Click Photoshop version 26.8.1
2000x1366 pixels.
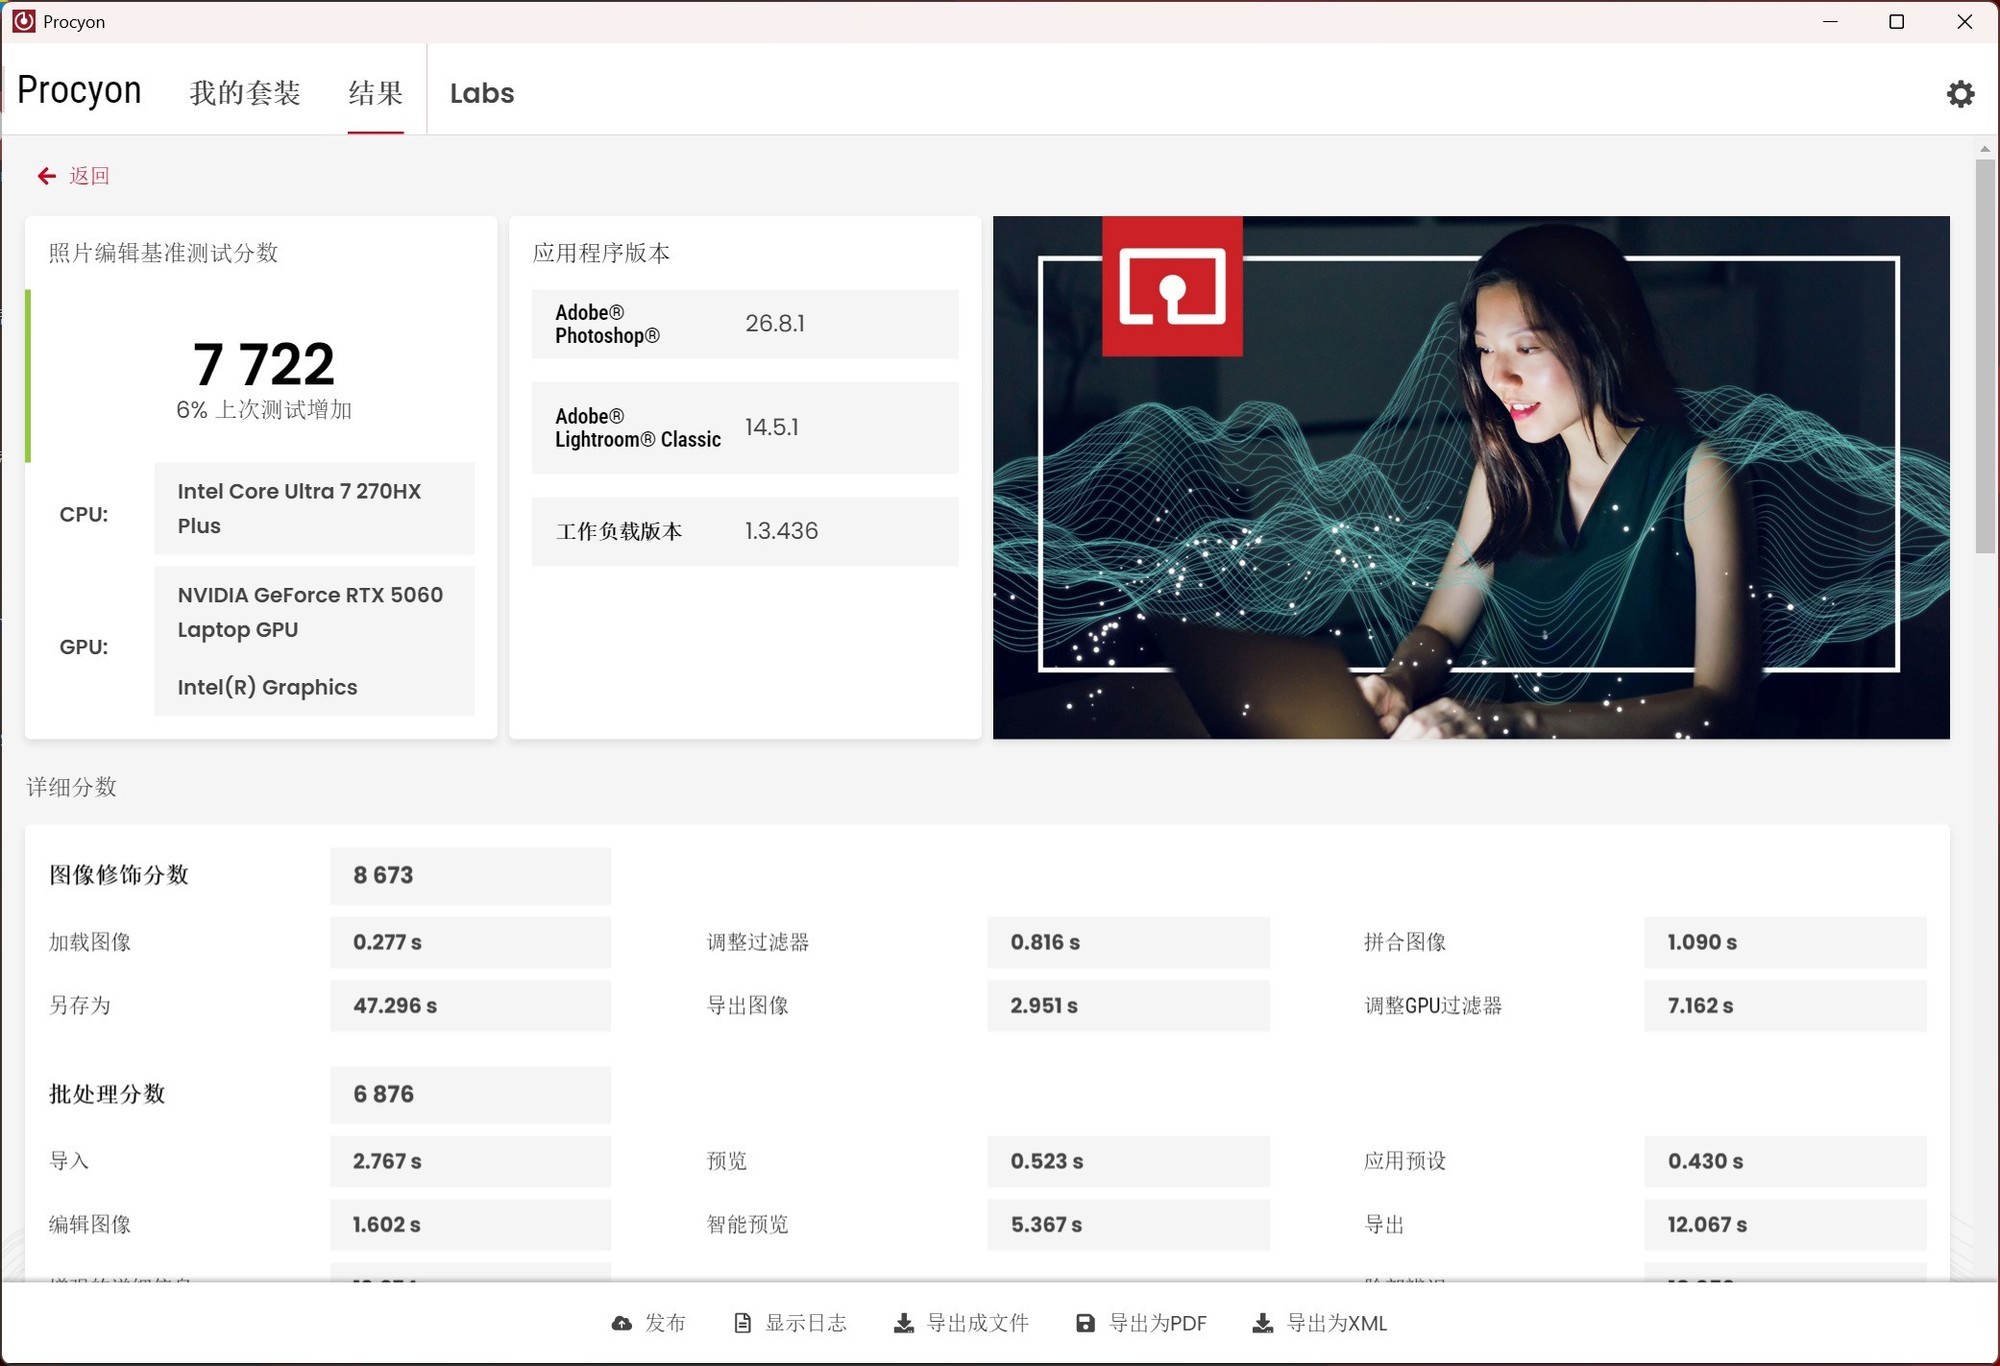click(x=775, y=323)
